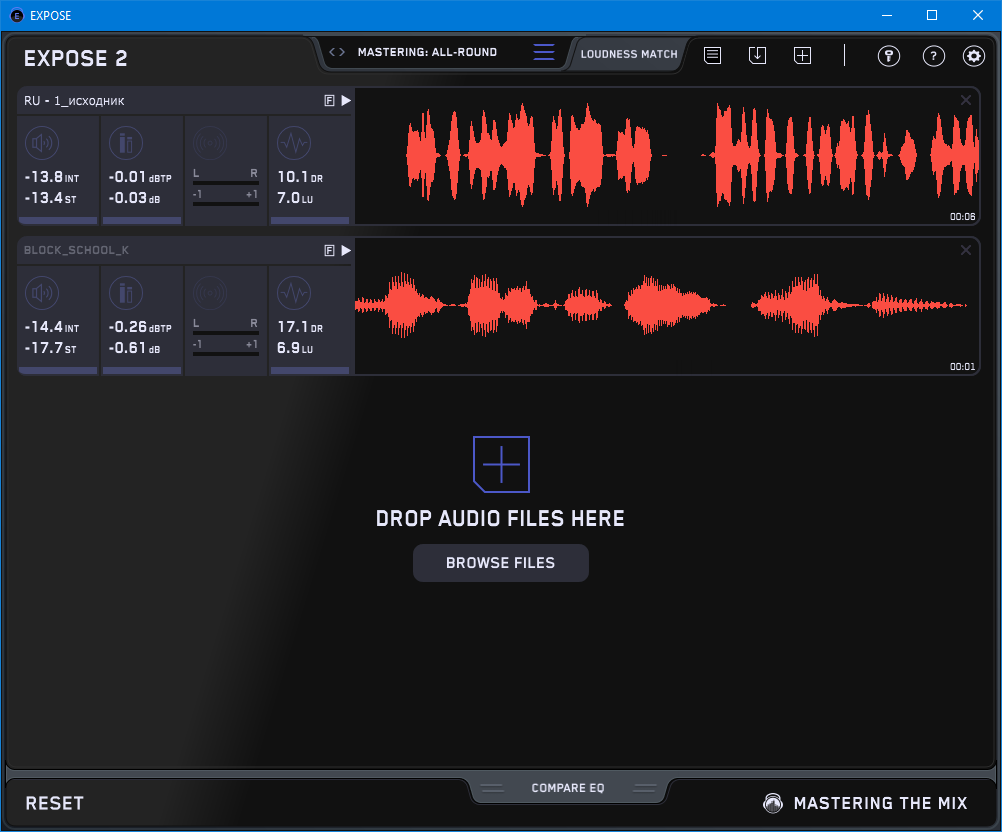Remove the RU - 1_исходник track with X
The height and width of the screenshot is (832, 1002).
(966, 100)
